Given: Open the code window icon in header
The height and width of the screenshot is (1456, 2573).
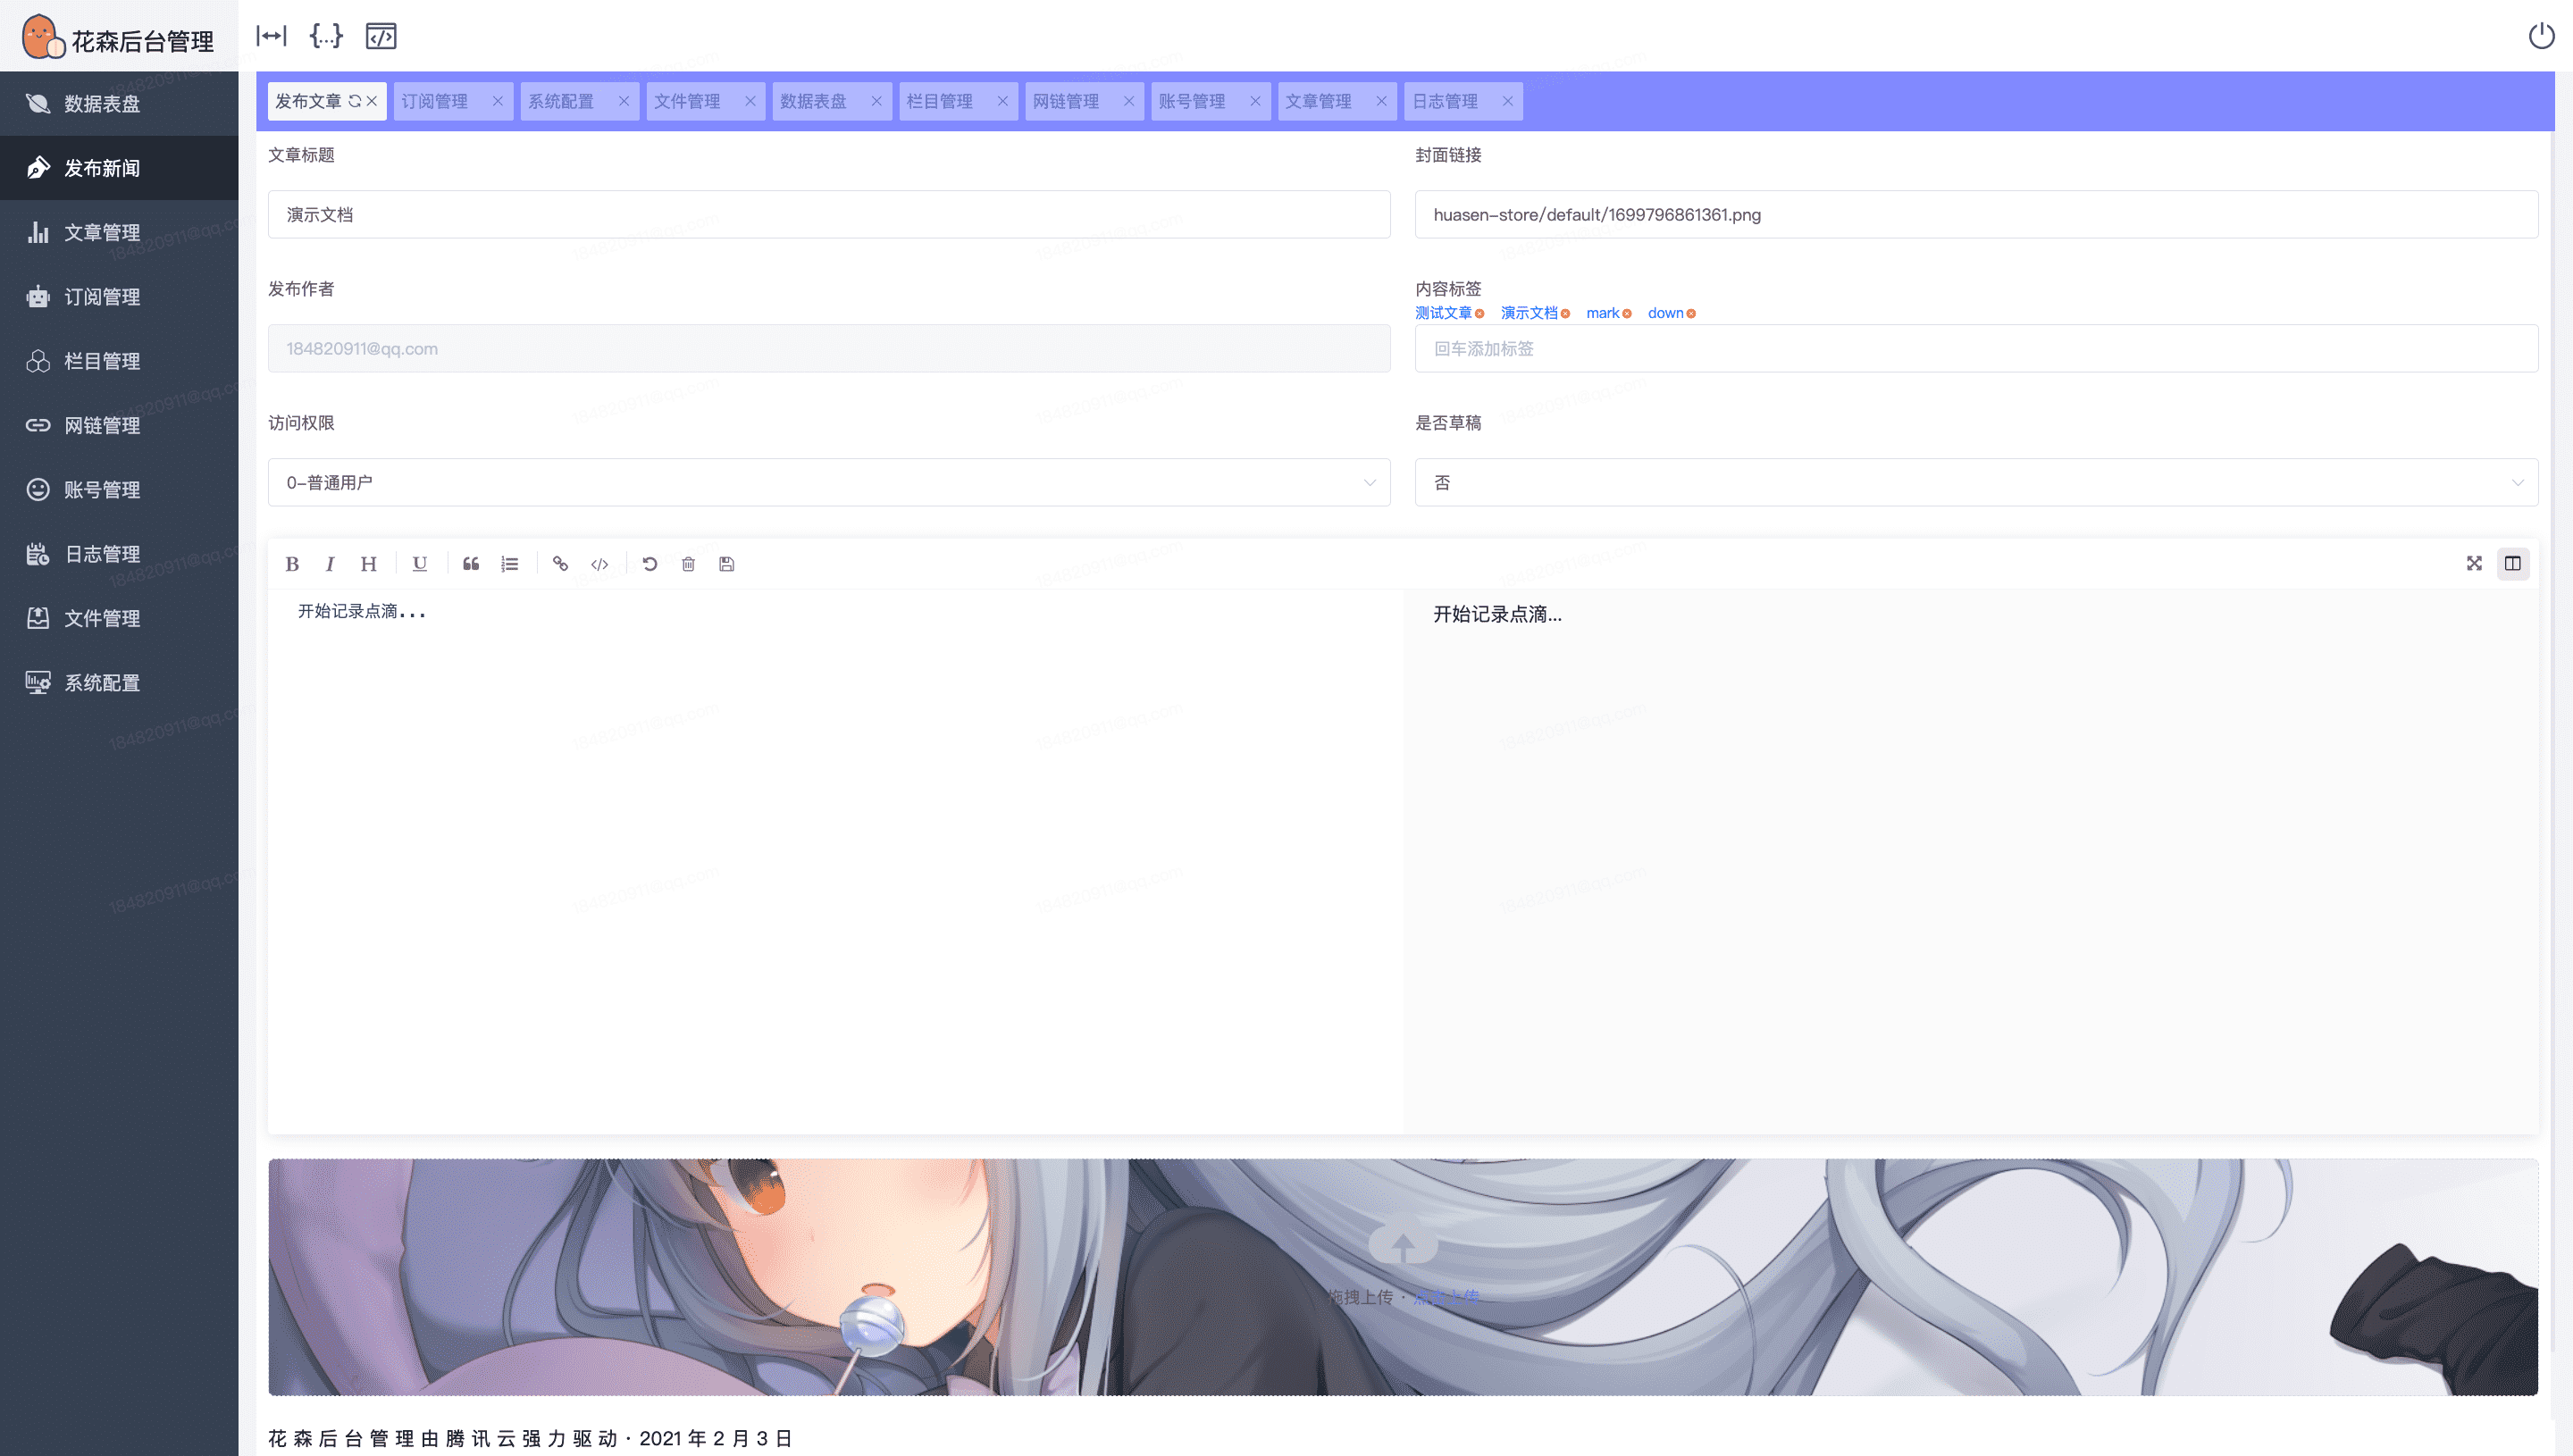Looking at the screenshot, I should click(381, 36).
